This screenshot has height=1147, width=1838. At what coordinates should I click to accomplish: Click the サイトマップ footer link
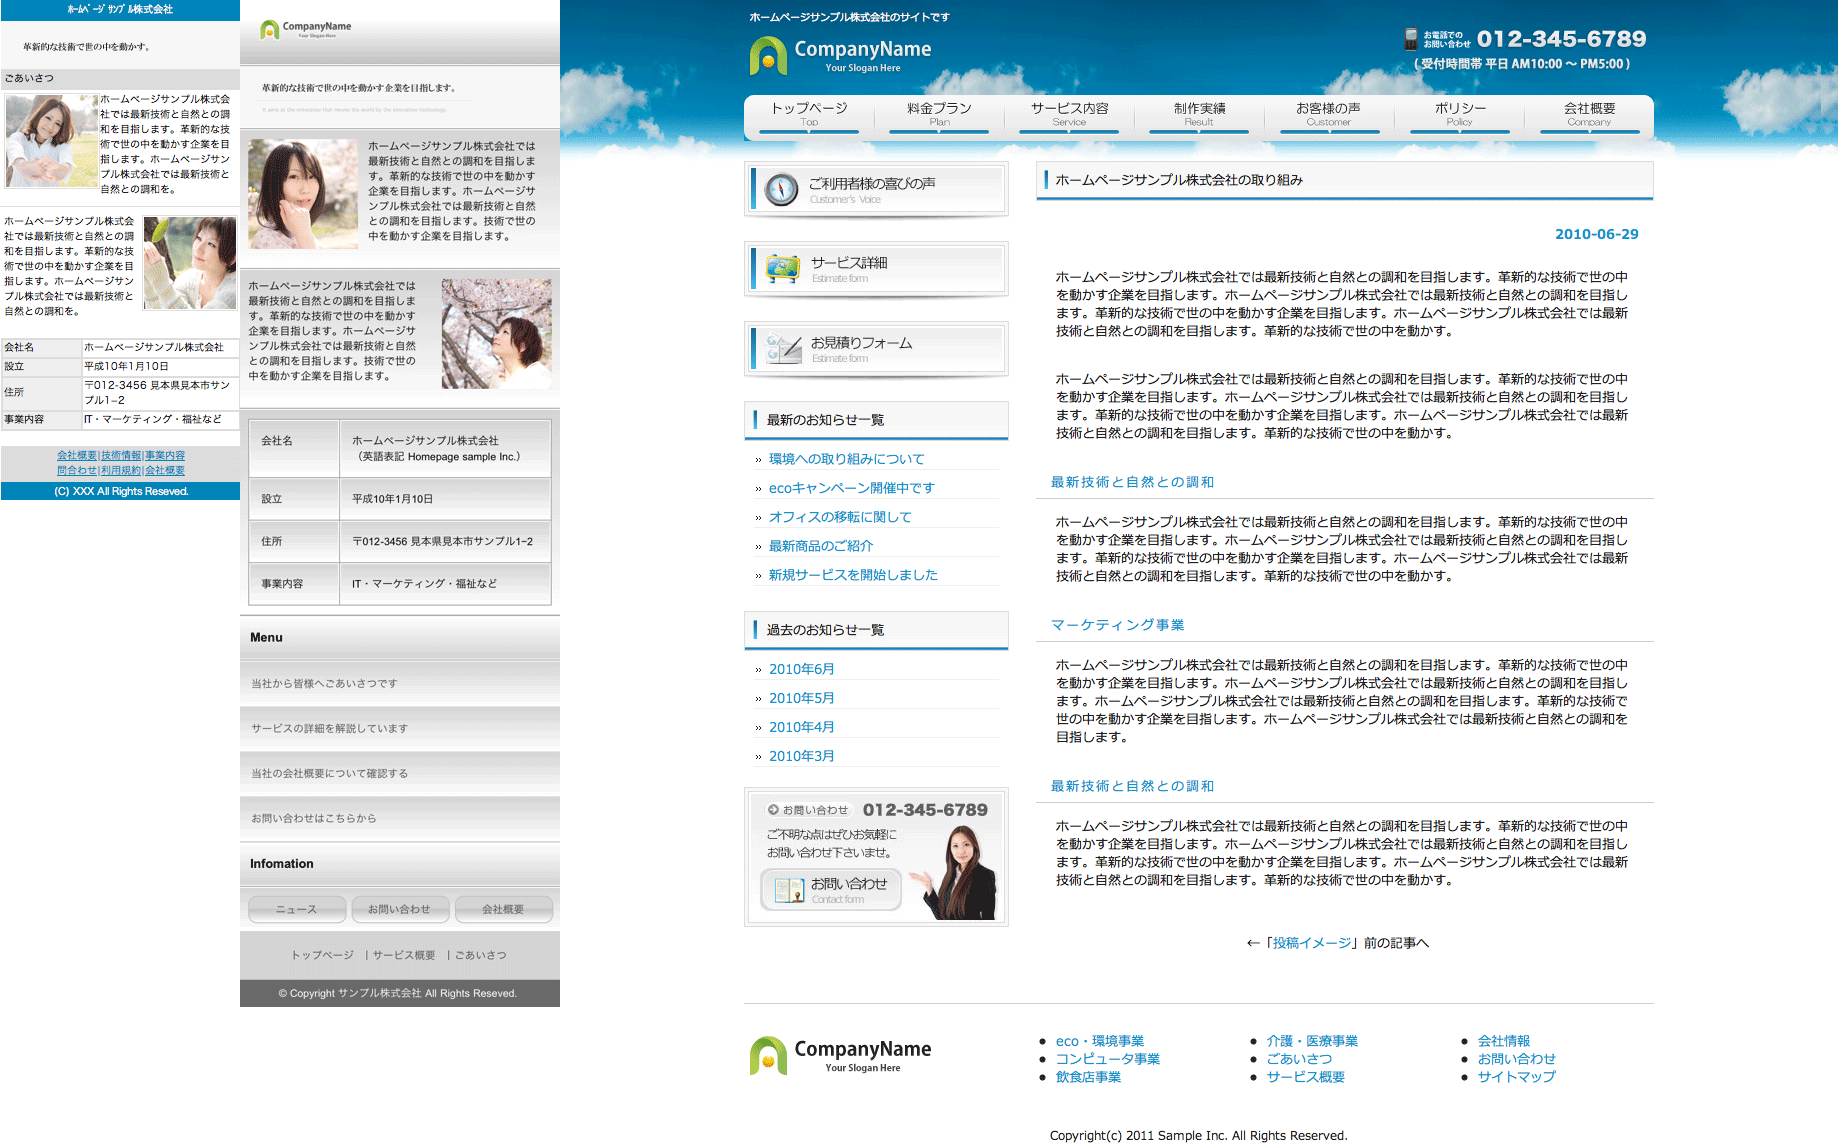click(1516, 1077)
